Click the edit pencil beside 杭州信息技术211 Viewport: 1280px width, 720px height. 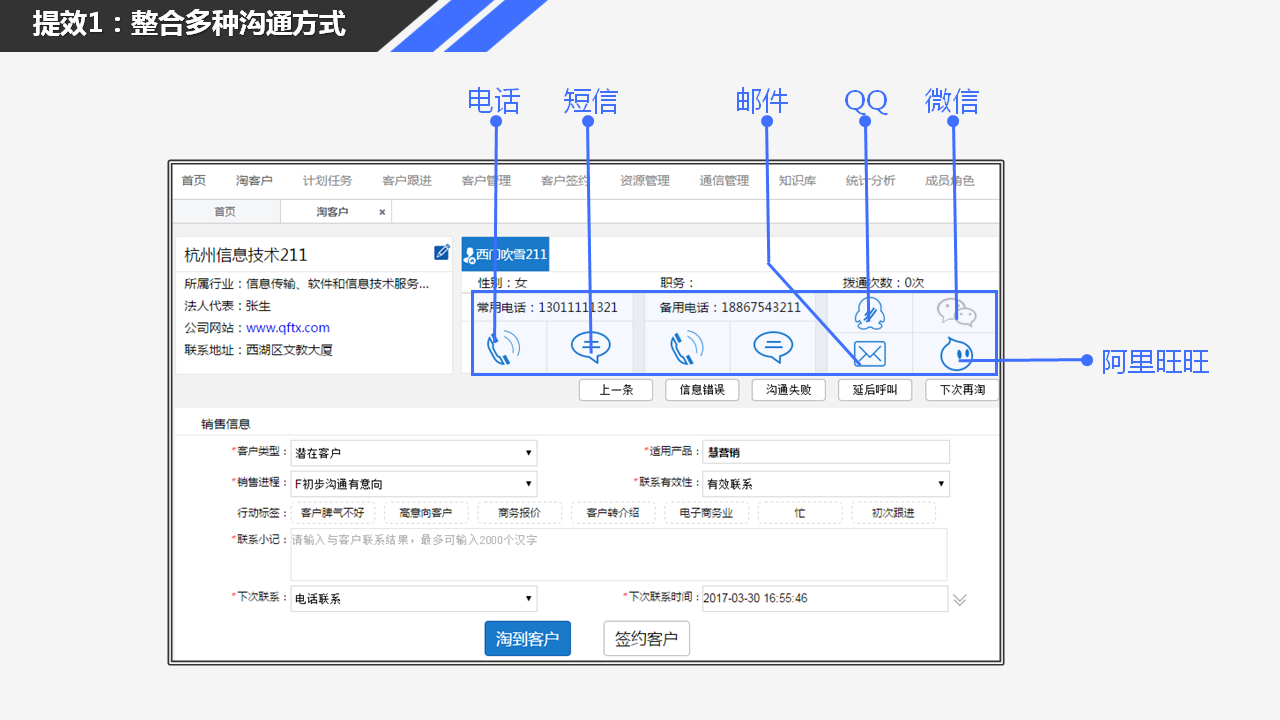click(x=441, y=253)
